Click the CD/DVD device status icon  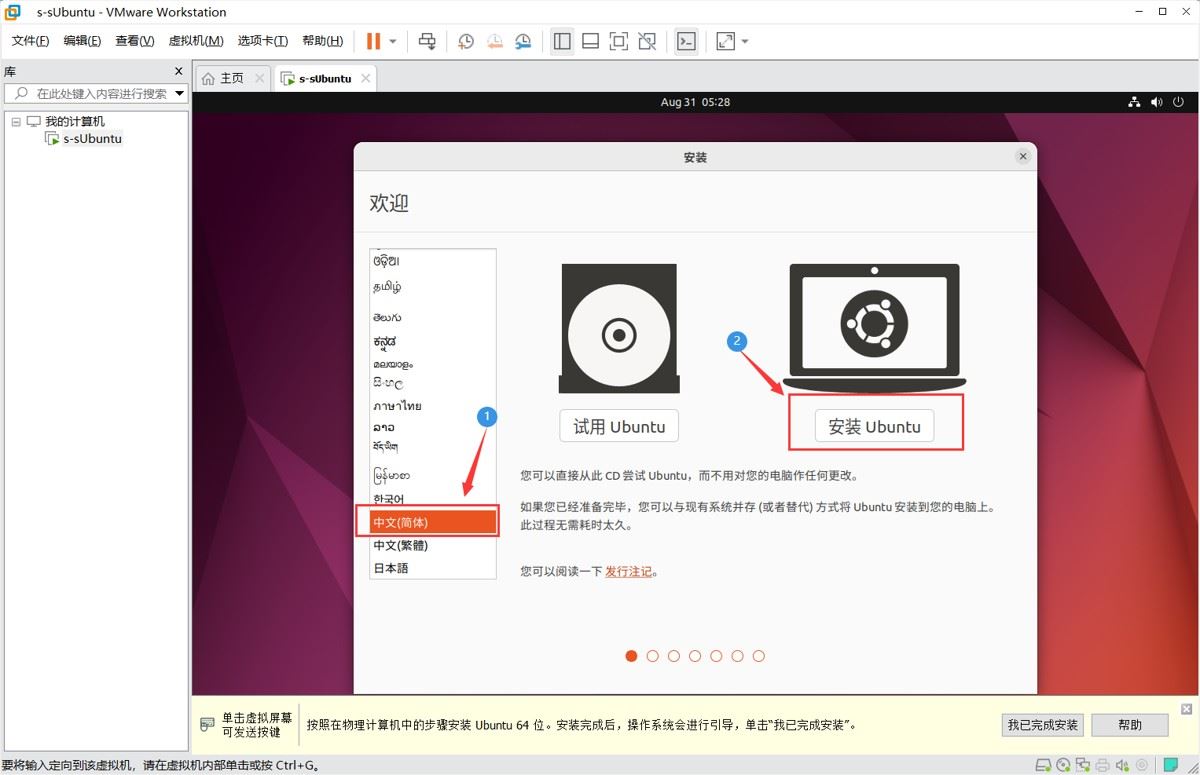(1063, 766)
